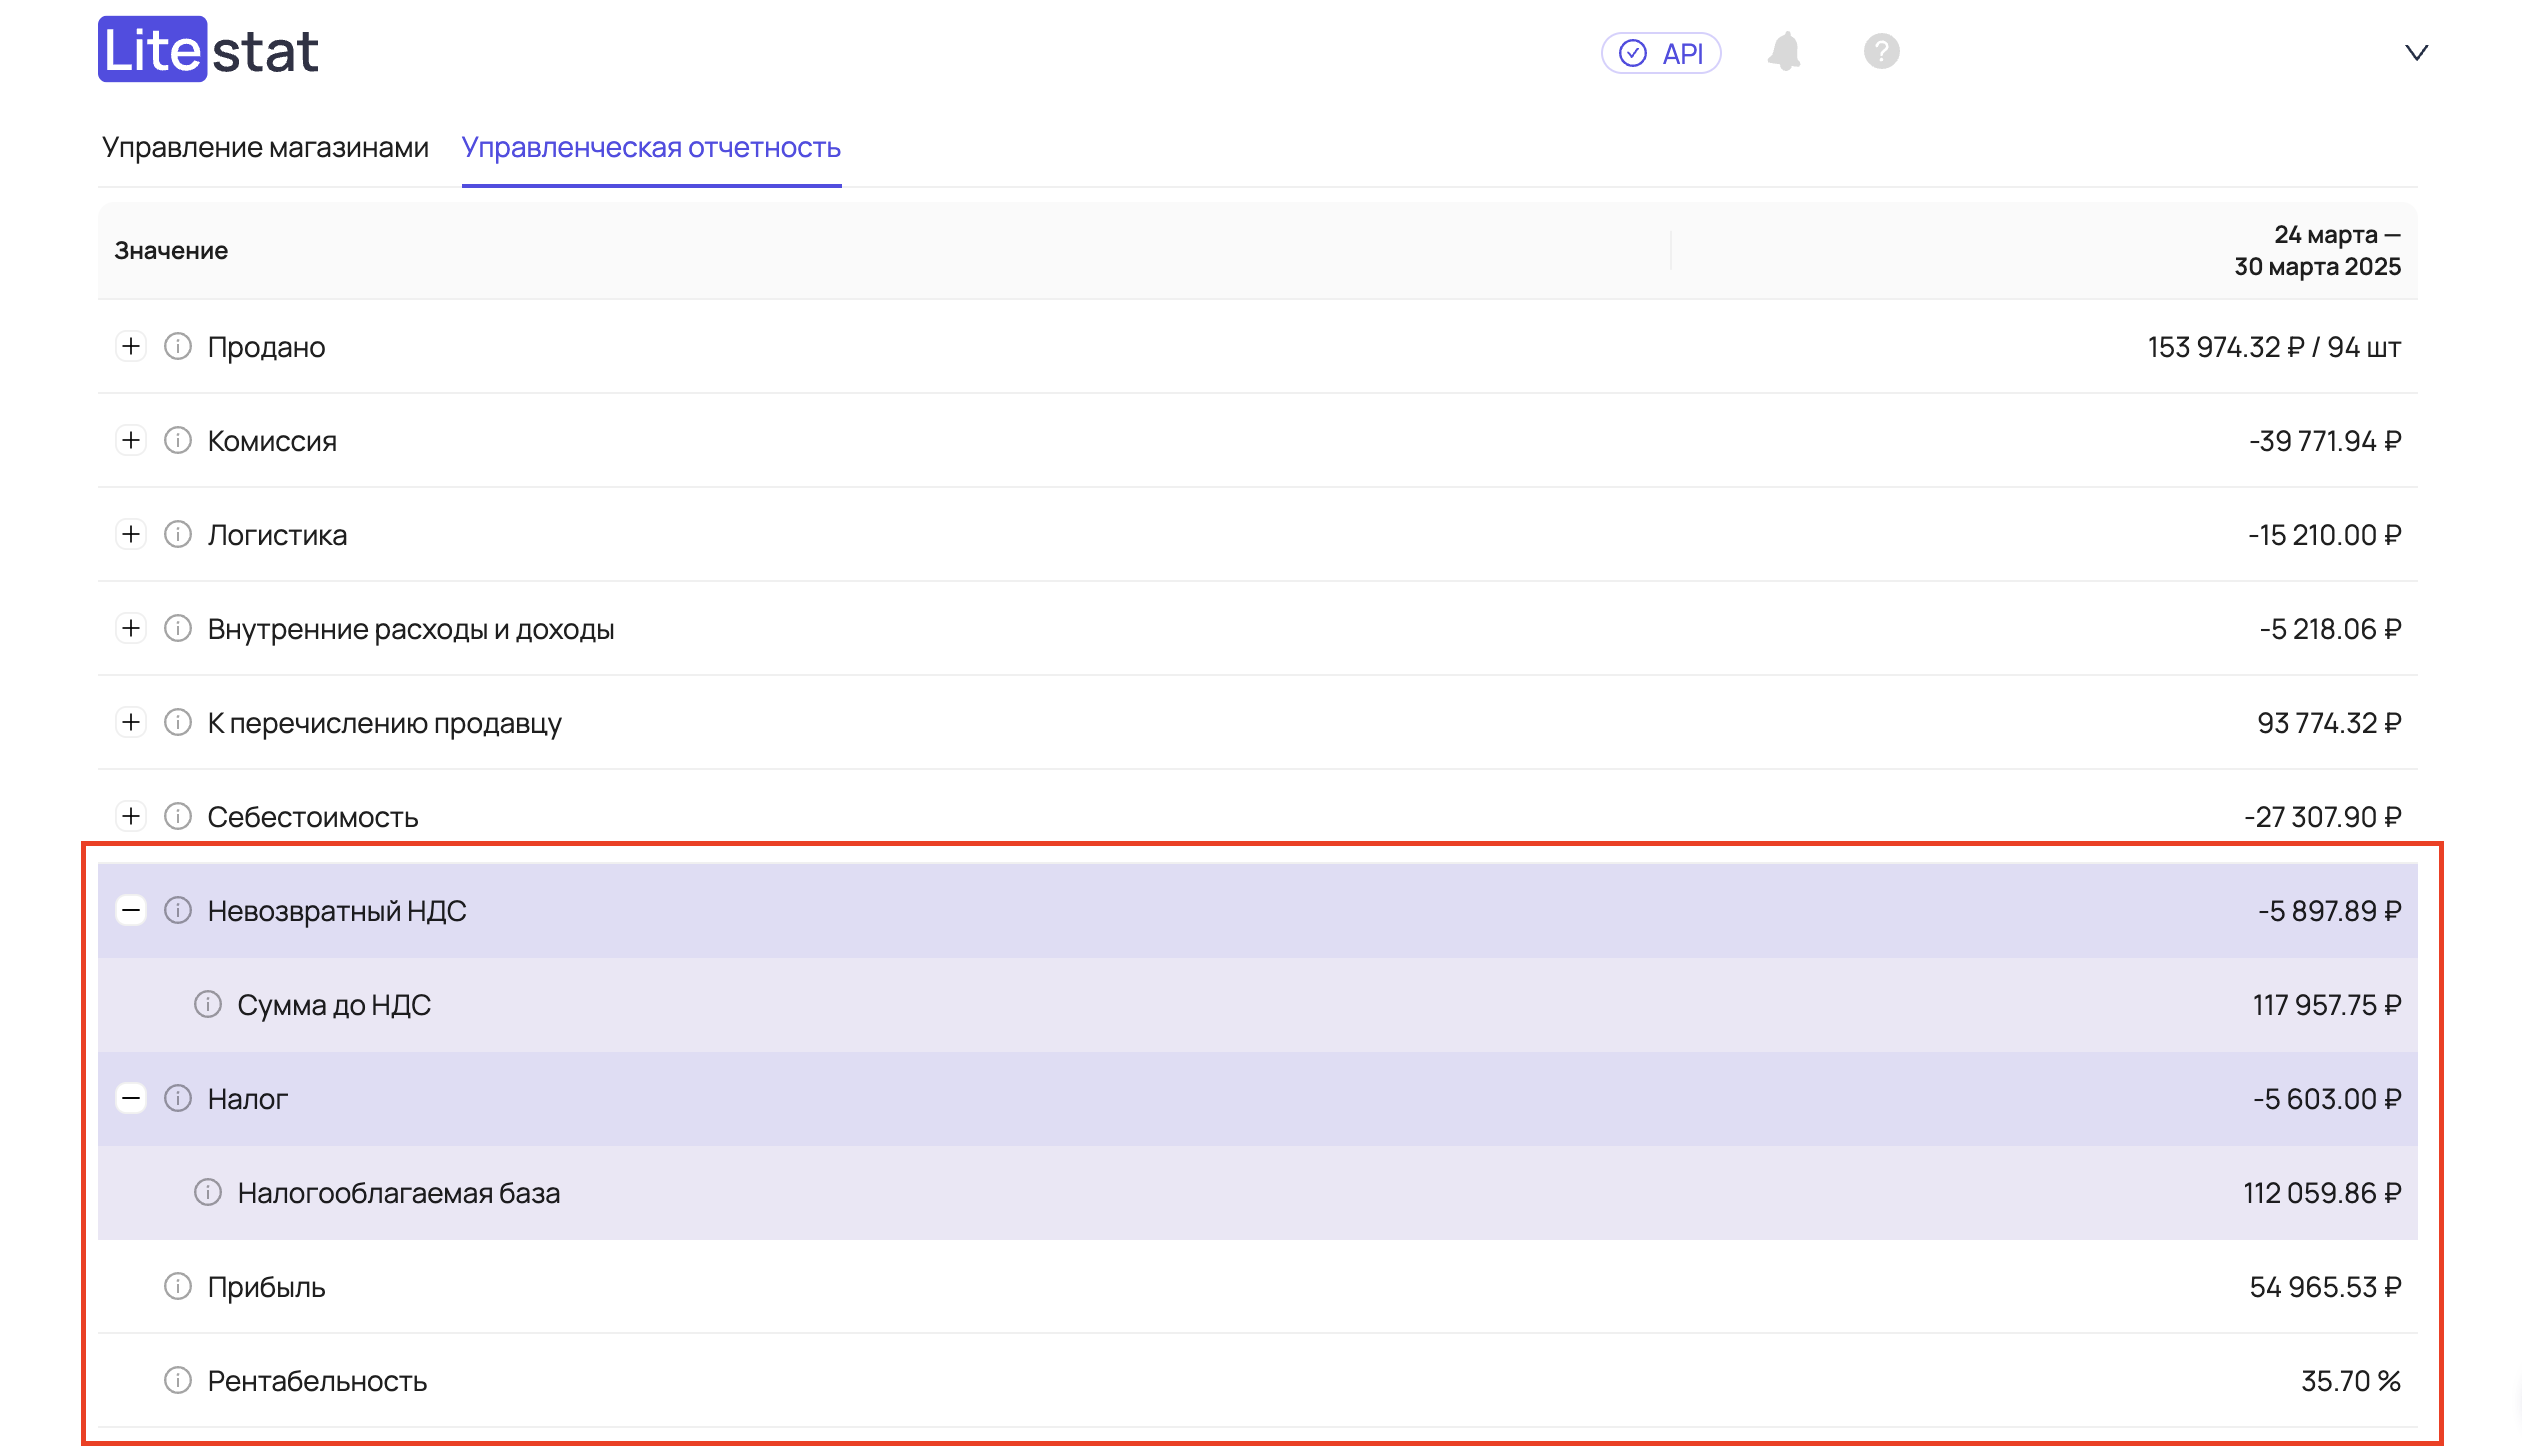Expand the Продано row
Screen dimensions: 2522x1456
coord(131,347)
